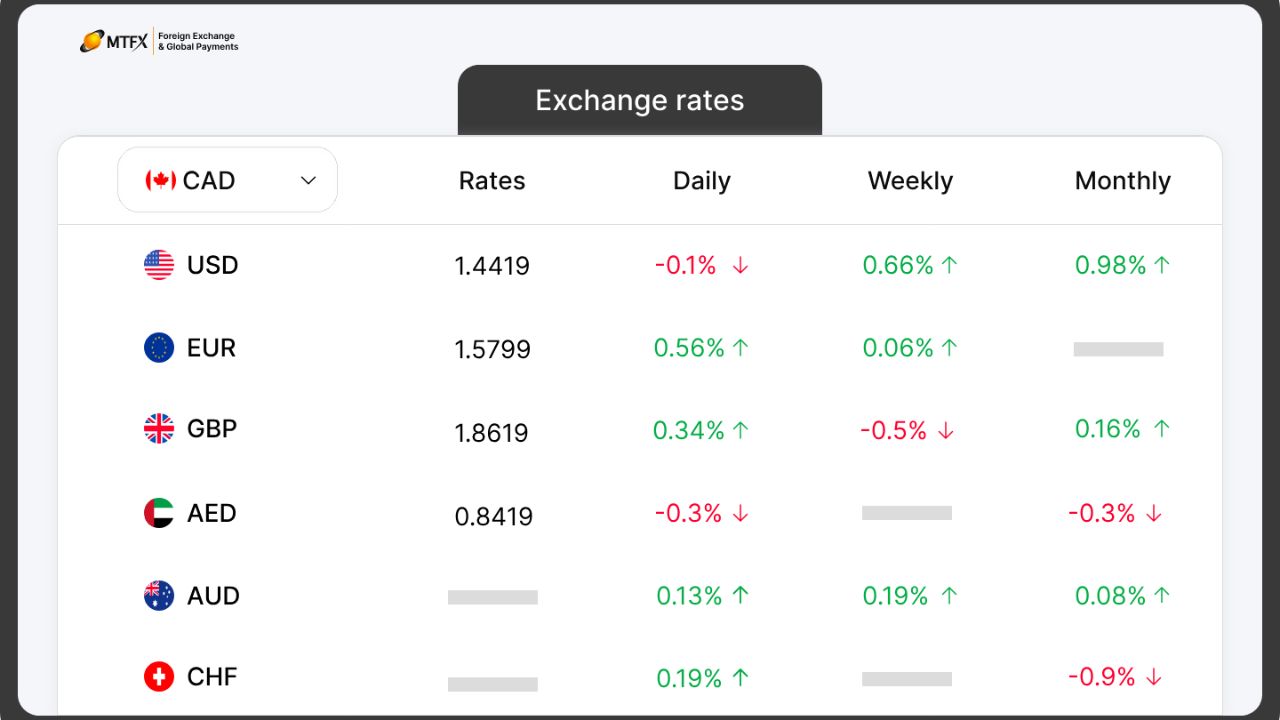Click the chevron next to CAD
Image resolution: width=1280 pixels, height=720 pixels.
point(309,180)
